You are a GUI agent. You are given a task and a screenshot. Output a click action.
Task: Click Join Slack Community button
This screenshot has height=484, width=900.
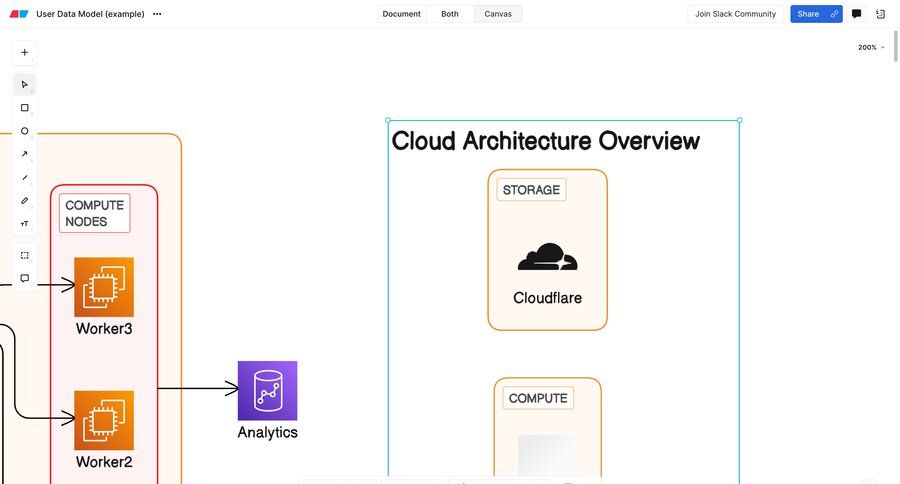[x=735, y=14]
